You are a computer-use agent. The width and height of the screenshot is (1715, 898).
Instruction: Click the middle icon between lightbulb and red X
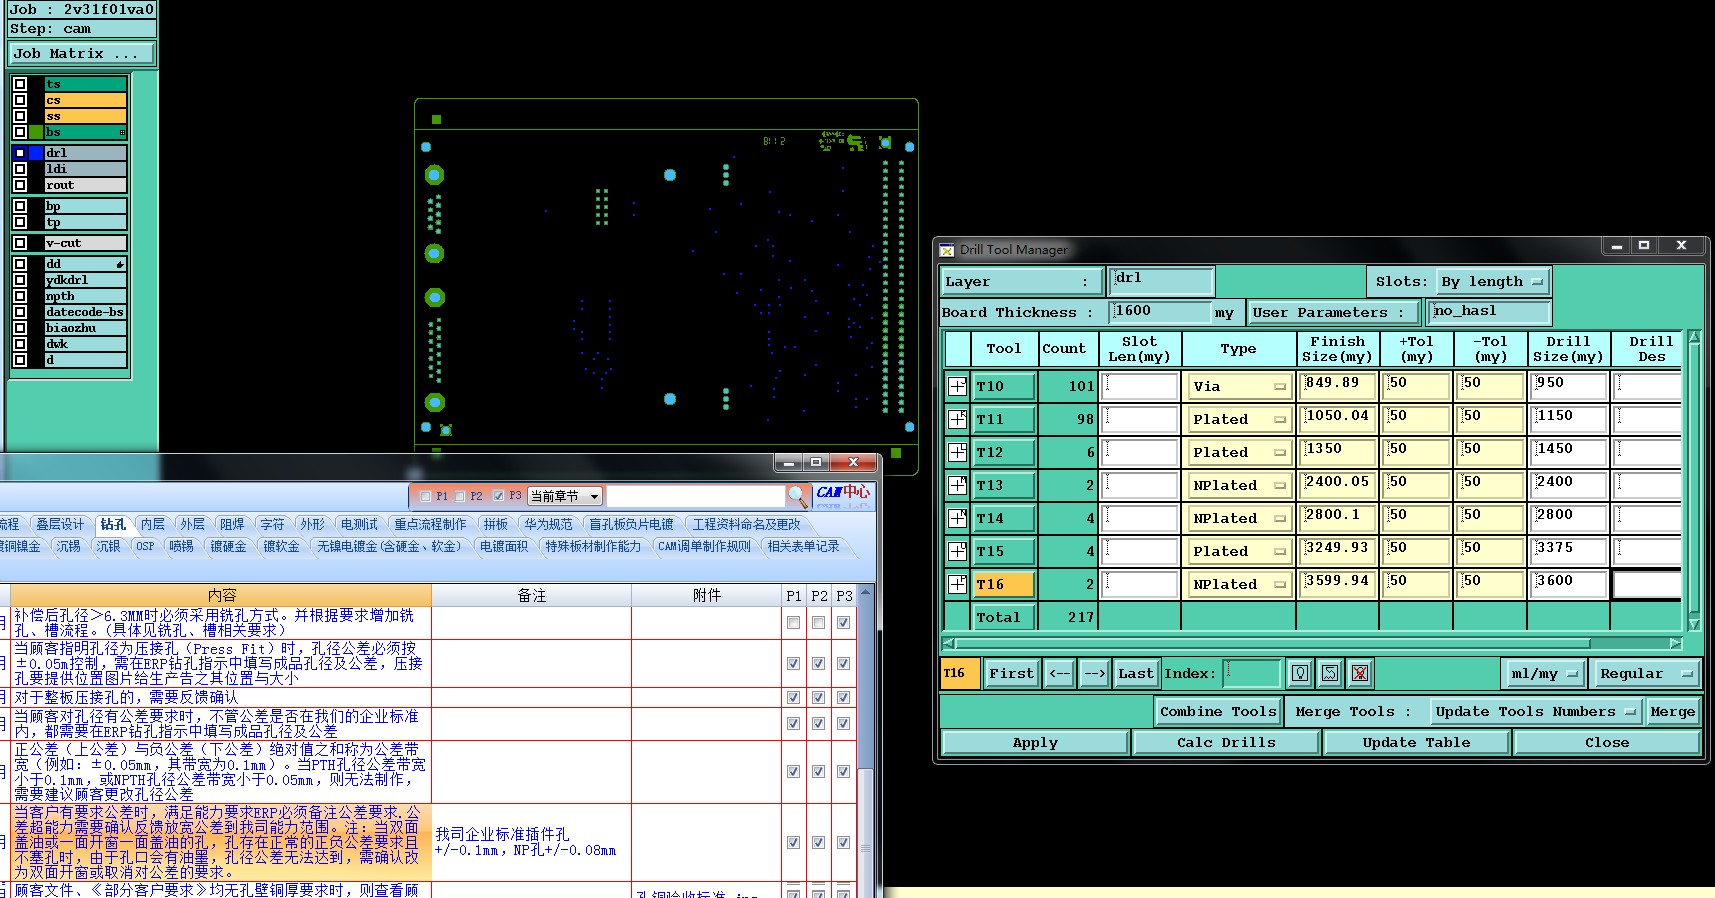tap(1330, 673)
